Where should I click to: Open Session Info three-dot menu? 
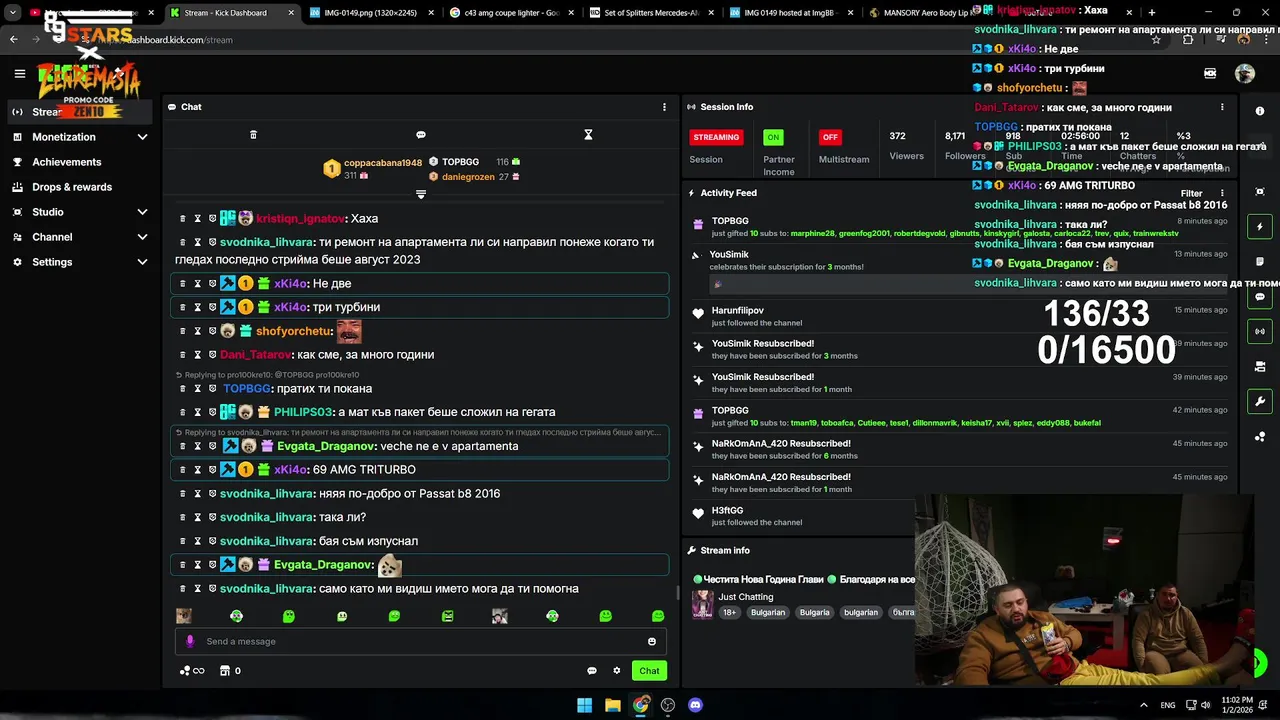click(1222, 107)
